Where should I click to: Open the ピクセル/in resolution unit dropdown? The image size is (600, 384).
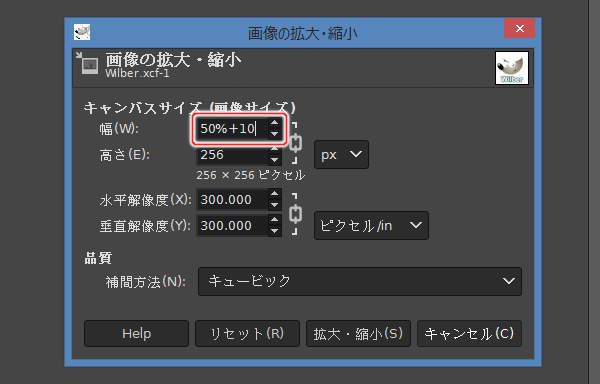click(x=371, y=226)
